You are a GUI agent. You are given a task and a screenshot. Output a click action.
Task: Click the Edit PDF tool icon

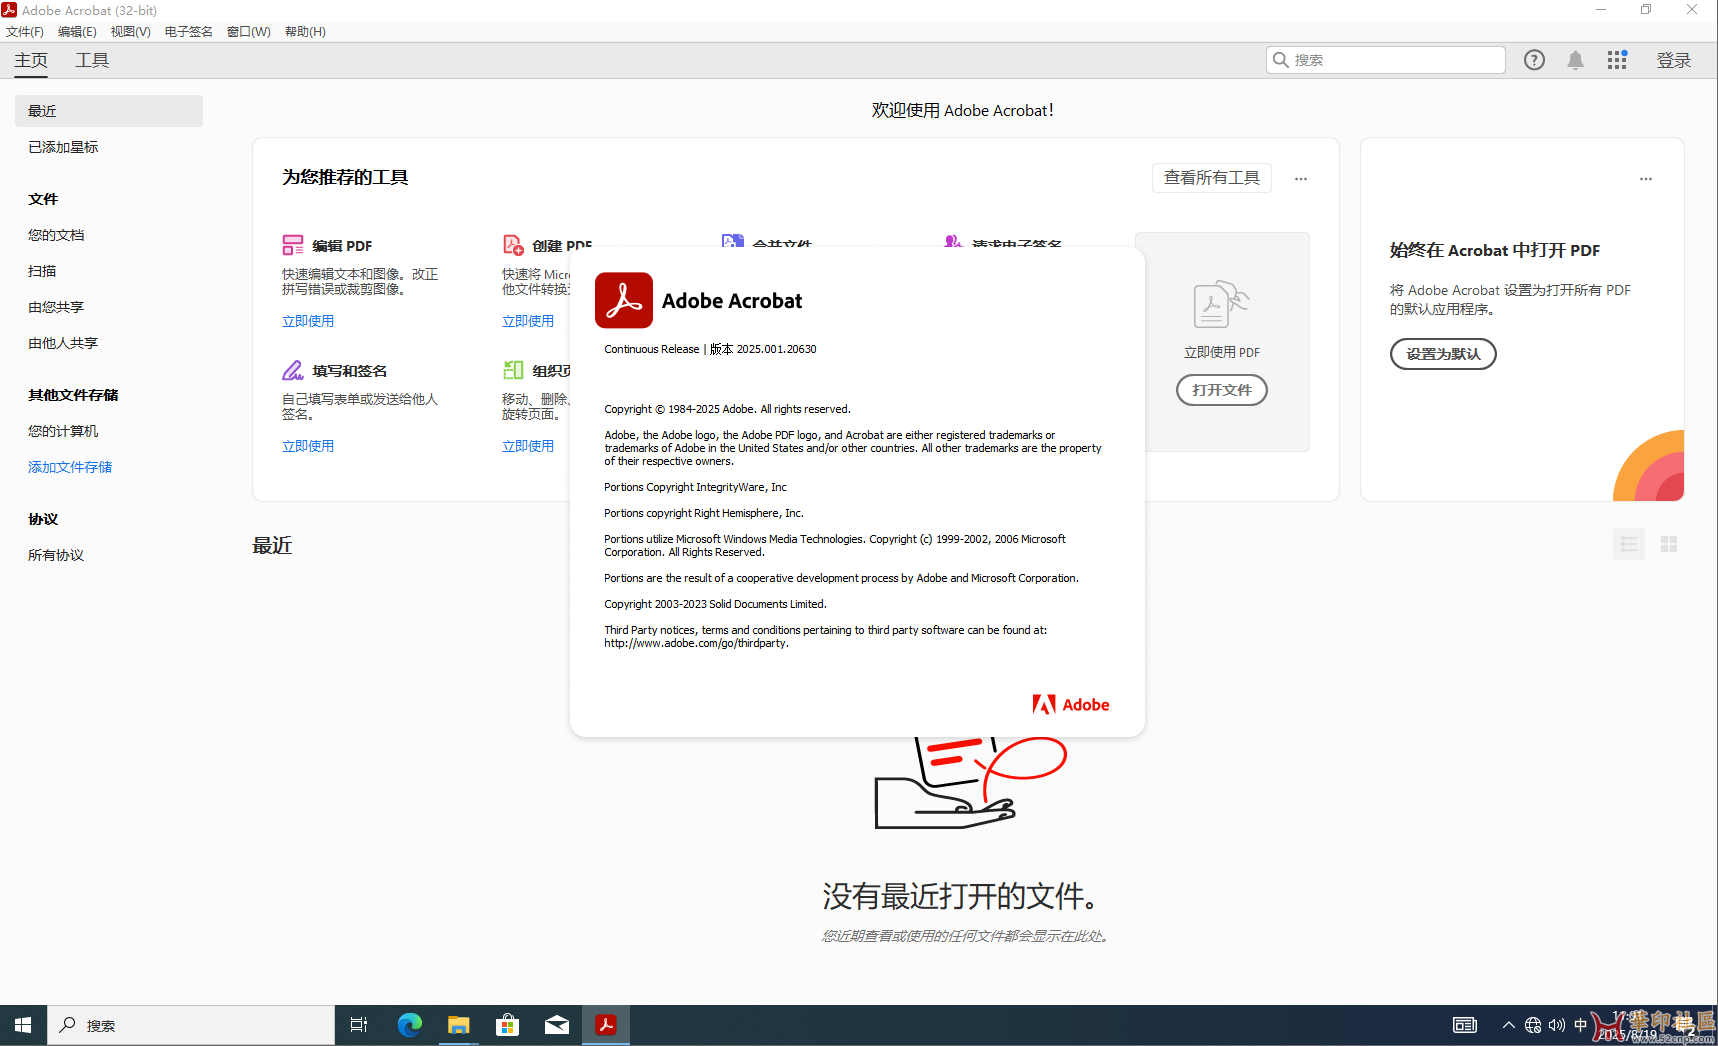(x=293, y=245)
